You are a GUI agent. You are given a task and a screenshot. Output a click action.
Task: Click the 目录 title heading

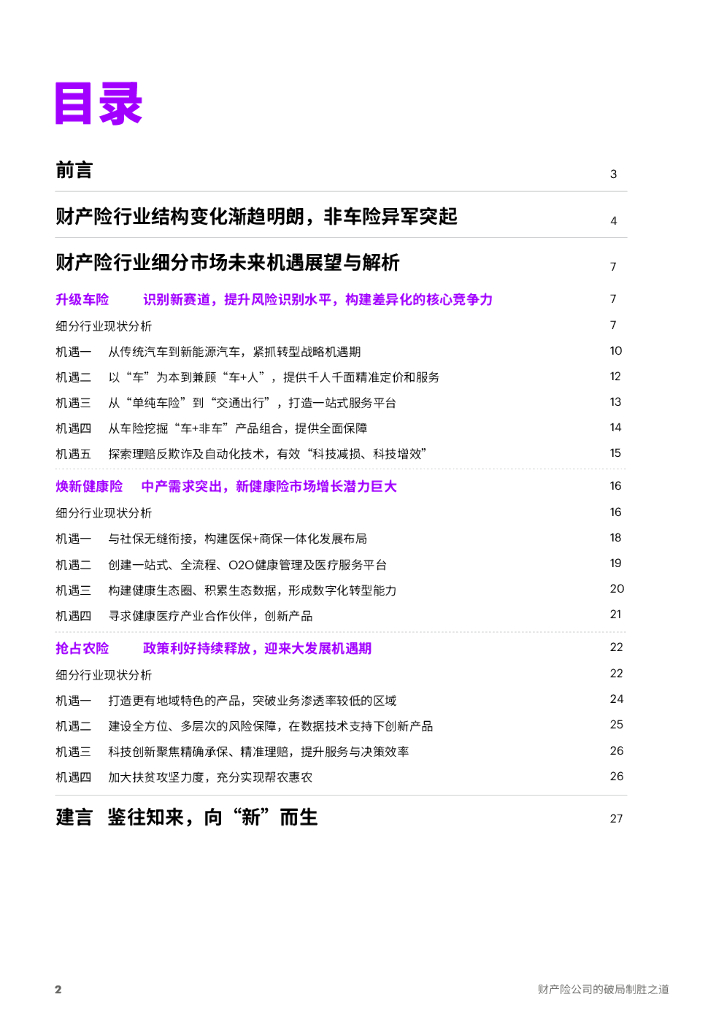click(99, 103)
